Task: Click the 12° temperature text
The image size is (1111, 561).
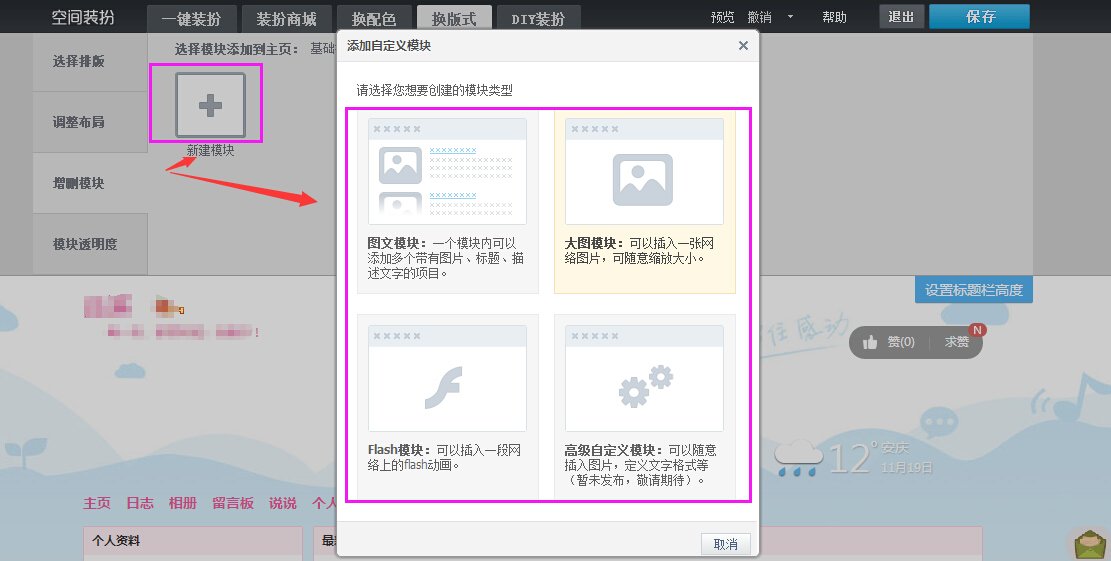Action: coord(853,458)
